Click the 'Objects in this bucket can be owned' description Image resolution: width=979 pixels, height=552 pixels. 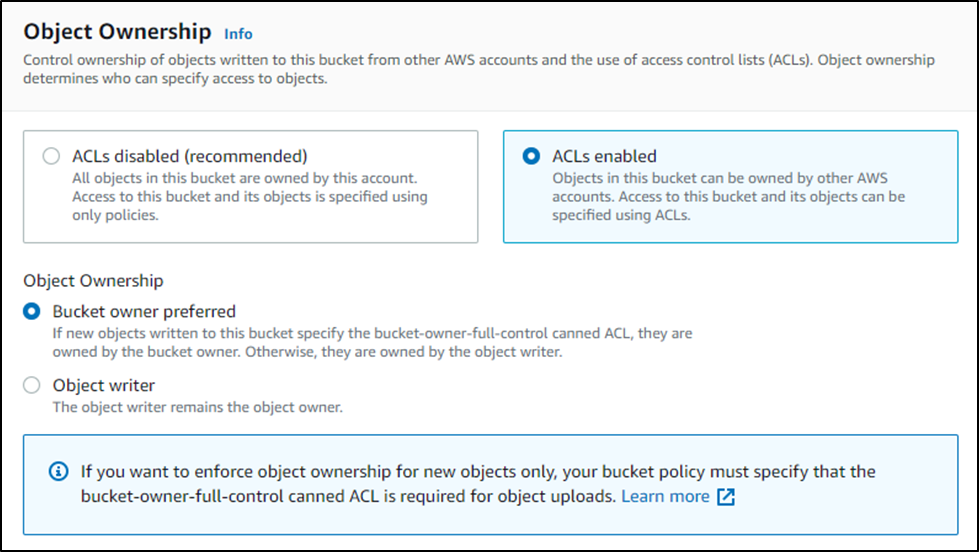tap(729, 196)
